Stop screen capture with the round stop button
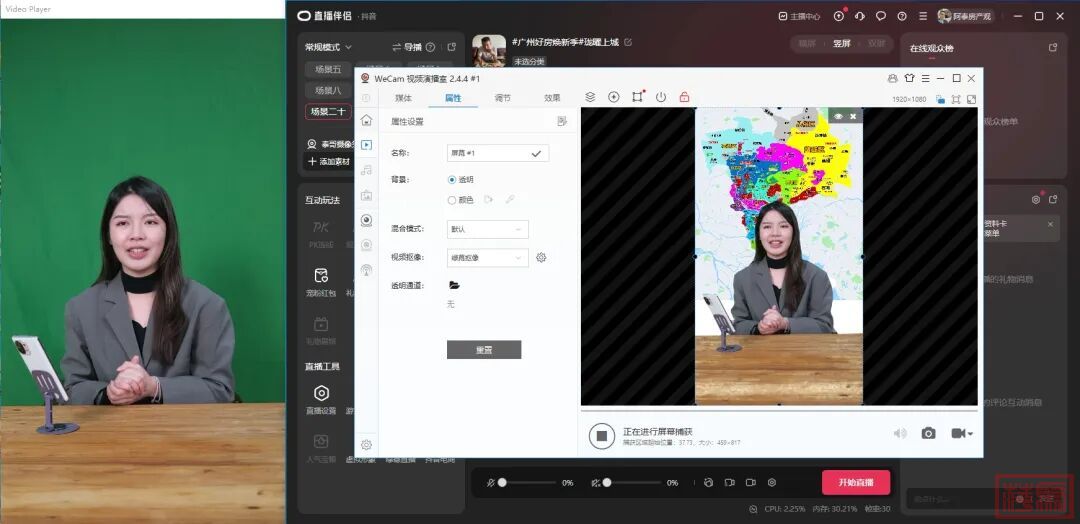 coord(601,435)
